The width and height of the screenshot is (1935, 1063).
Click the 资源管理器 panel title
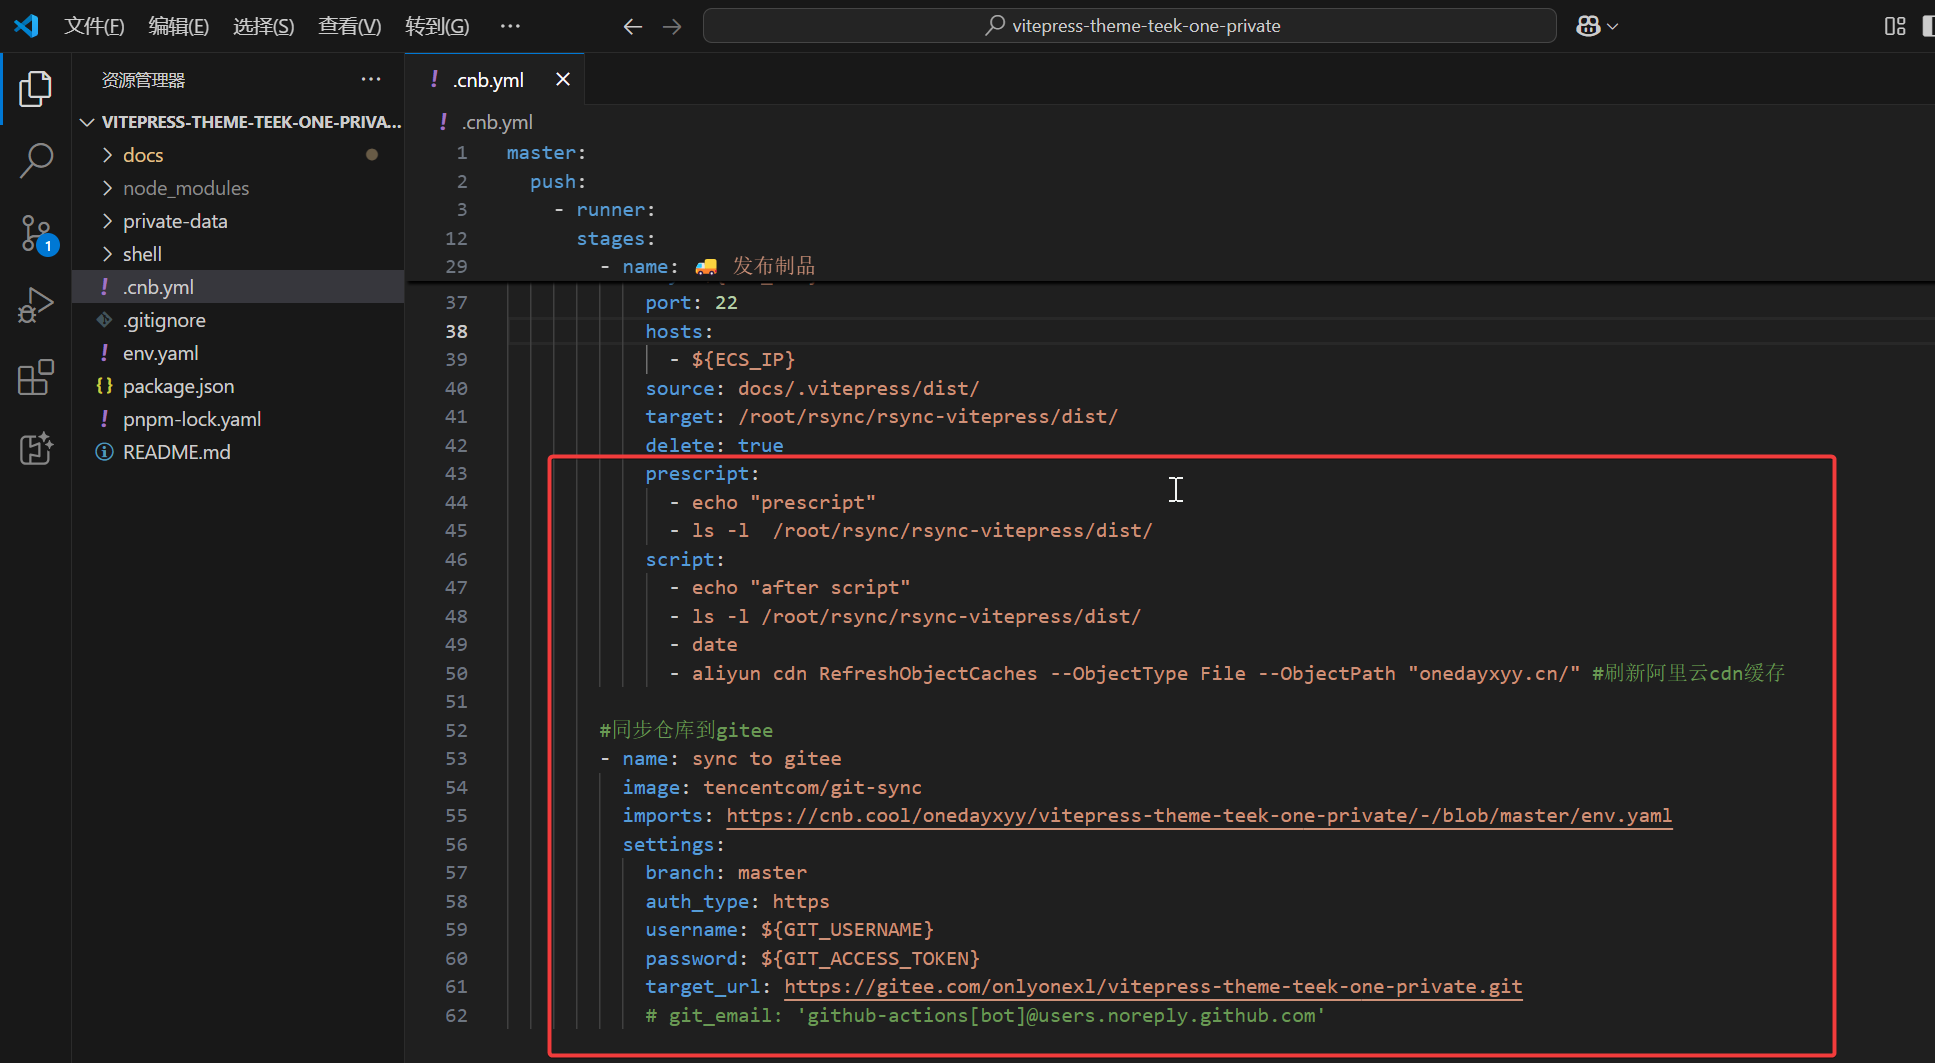click(143, 80)
